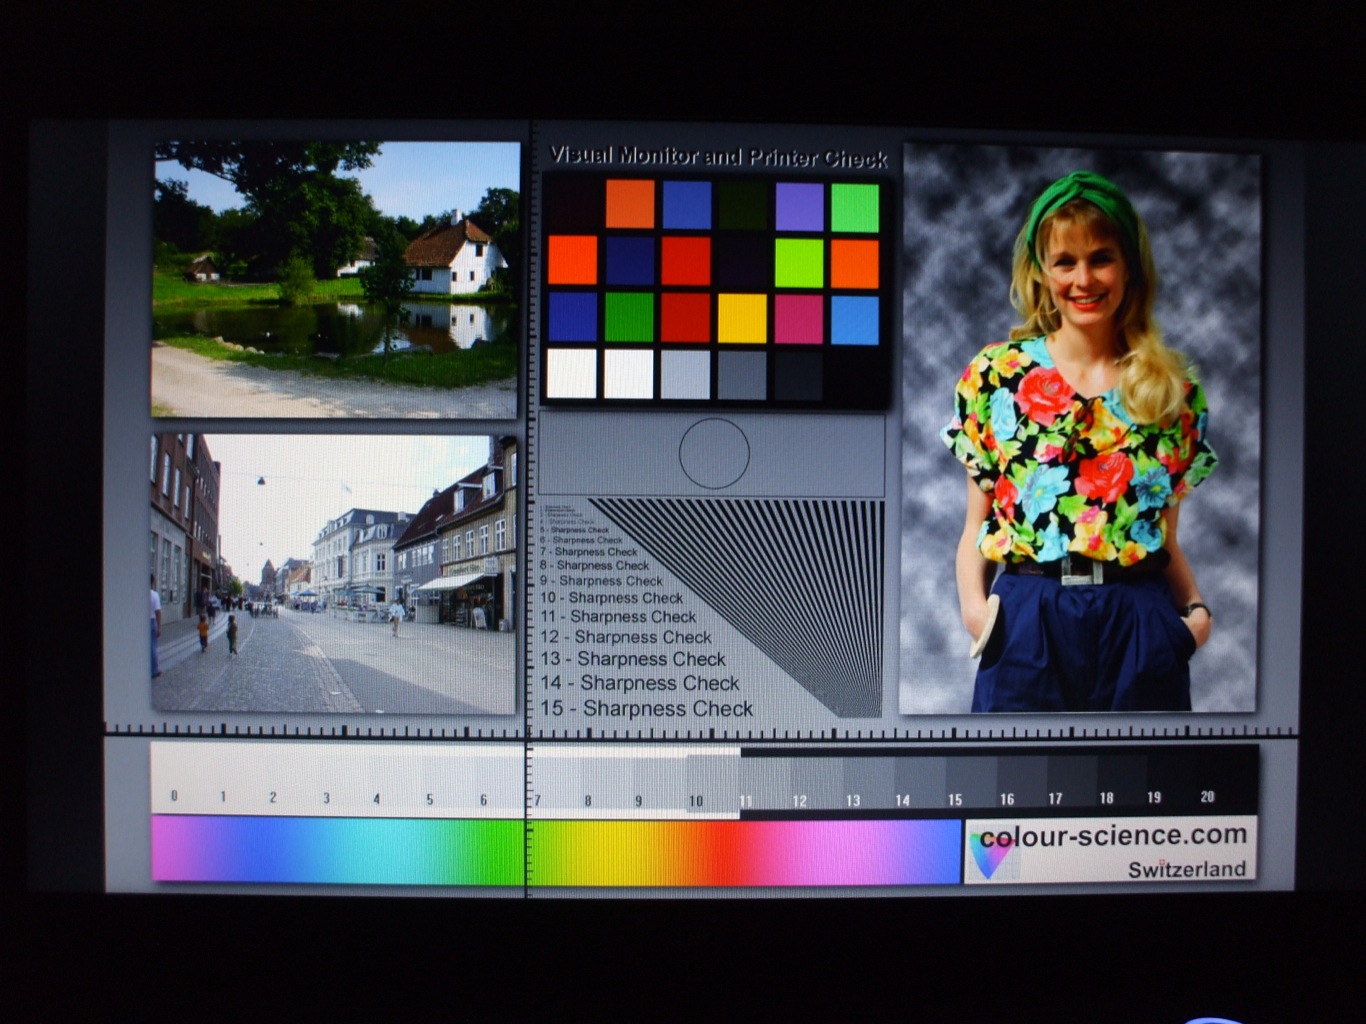Pick the orange patch in the chart's top row
Screen dimensions: 1366x1024
point(630,205)
